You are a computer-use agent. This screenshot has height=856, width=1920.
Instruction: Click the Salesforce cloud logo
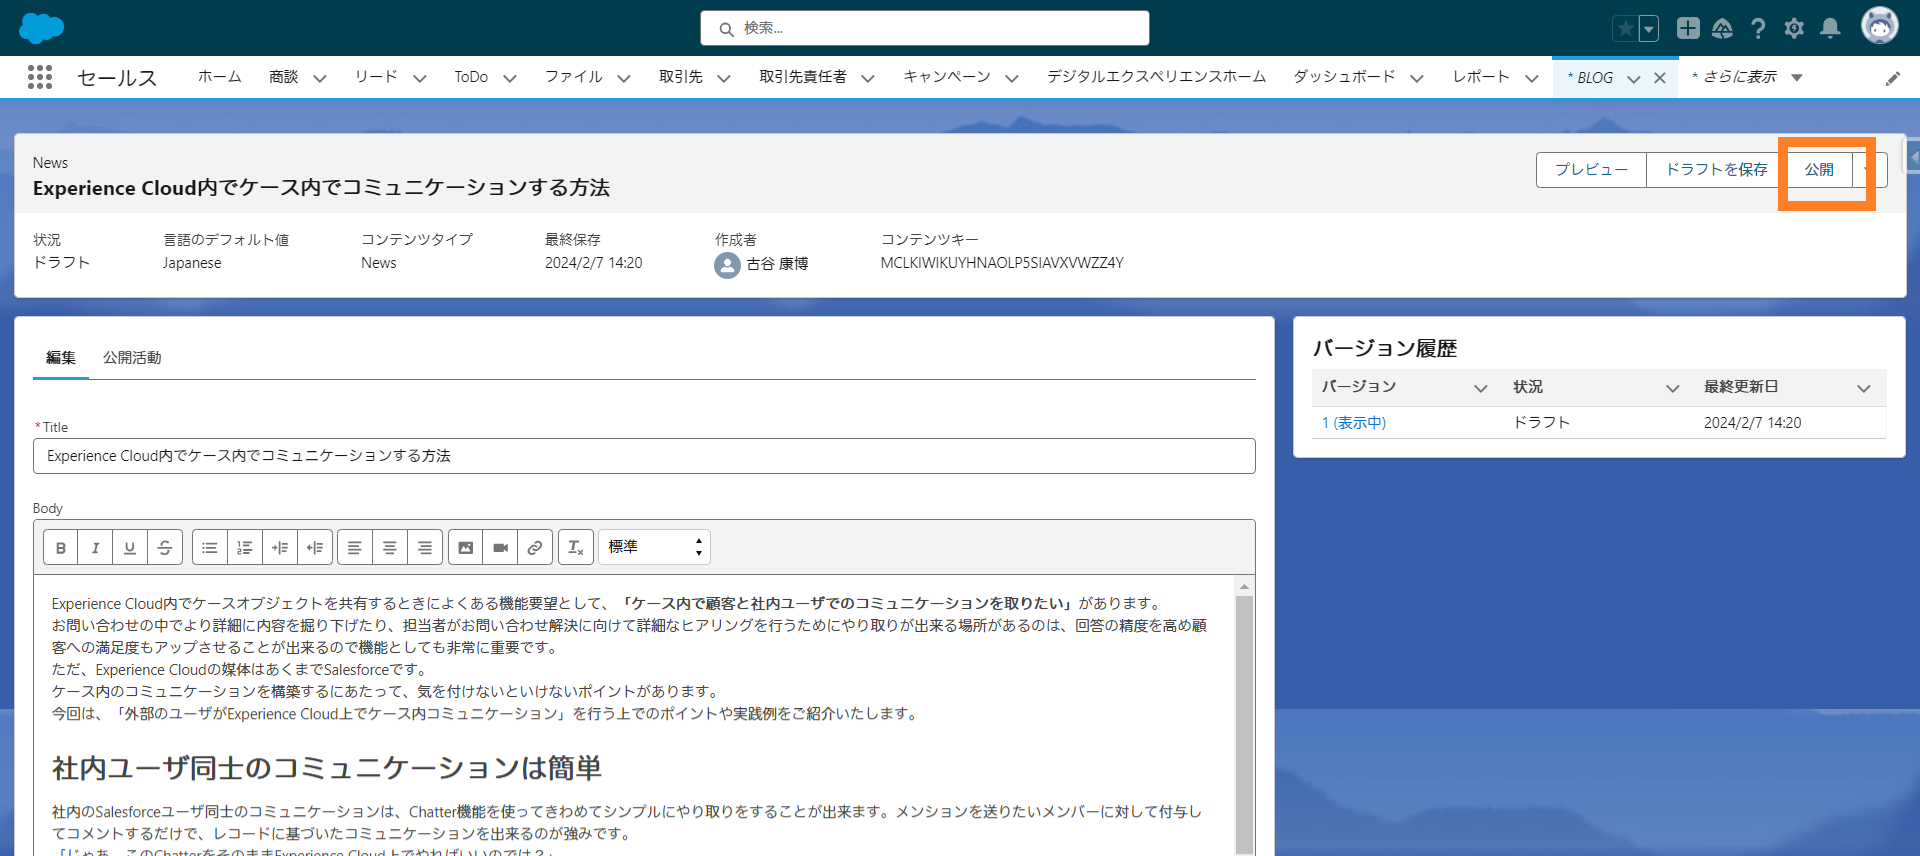(41, 28)
